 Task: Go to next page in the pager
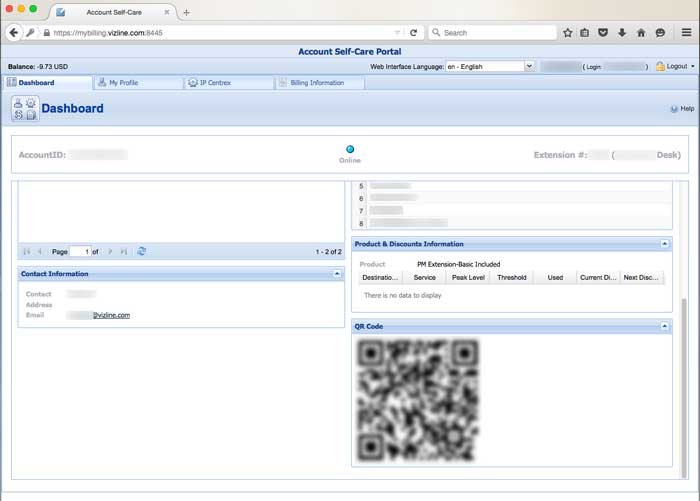(110, 252)
